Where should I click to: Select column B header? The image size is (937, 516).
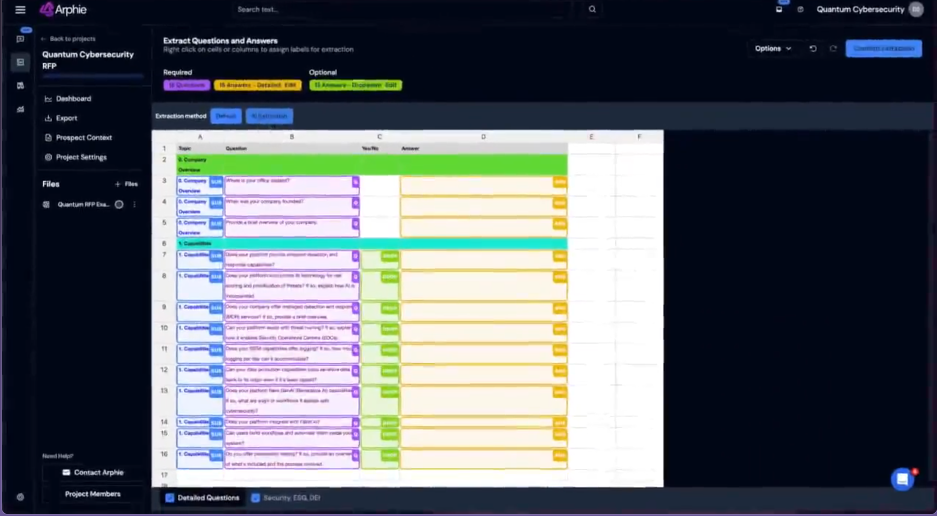pos(292,137)
